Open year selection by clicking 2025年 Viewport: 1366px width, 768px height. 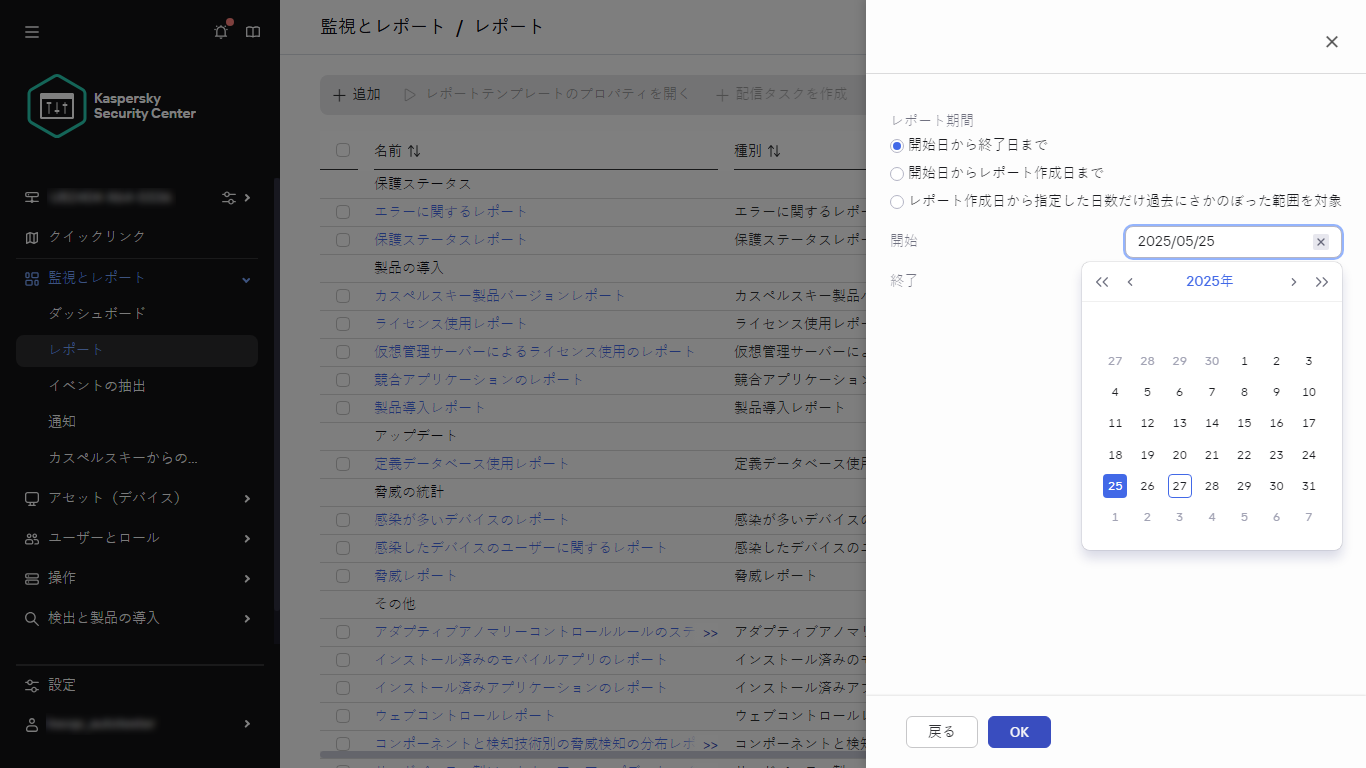1209,281
